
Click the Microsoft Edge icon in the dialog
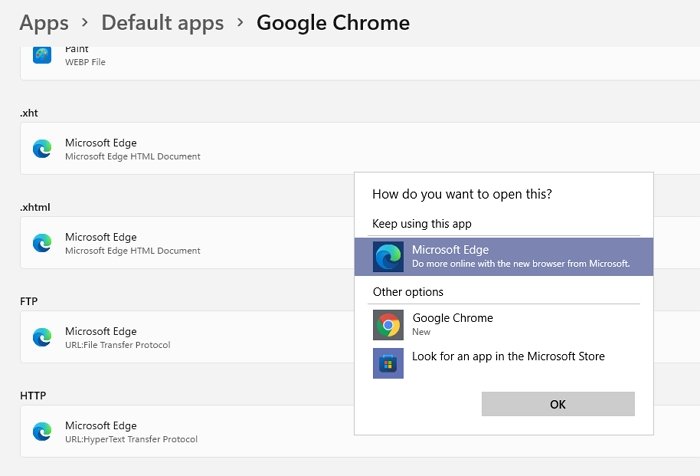click(x=388, y=256)
